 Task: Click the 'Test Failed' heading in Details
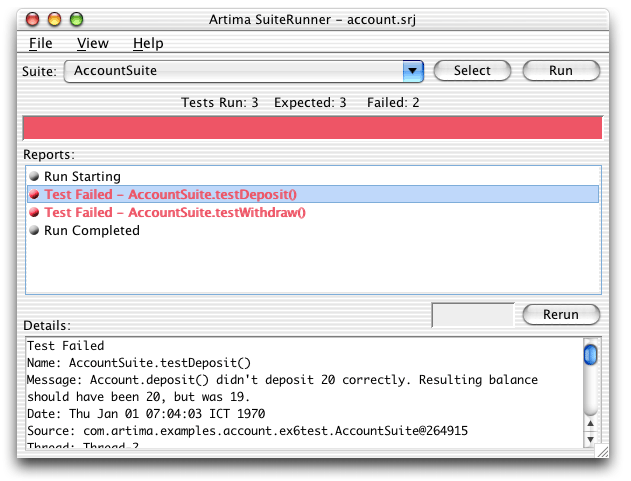(66, 346)
